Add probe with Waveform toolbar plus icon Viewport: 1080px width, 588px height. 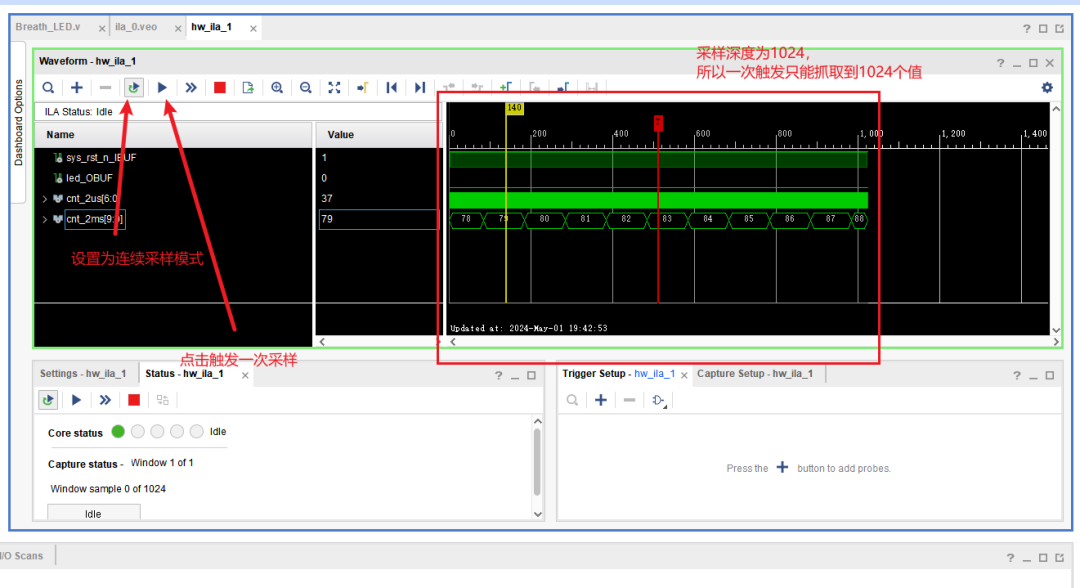[x=76, y=87]
